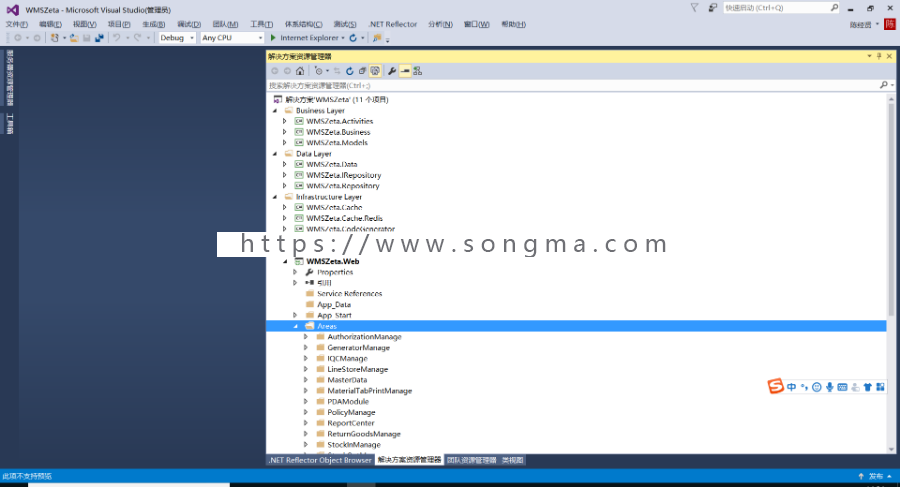
Task: Expand the AuthorizationManage folder
Action: tap(306, 337)
